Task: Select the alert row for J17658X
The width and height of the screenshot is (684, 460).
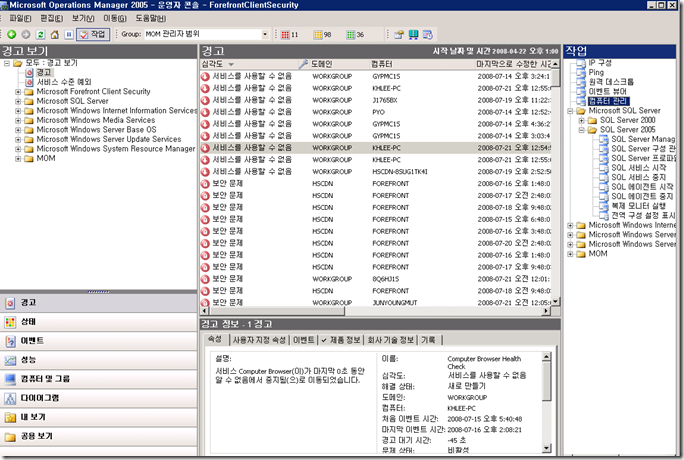Action: pos(376,100)
